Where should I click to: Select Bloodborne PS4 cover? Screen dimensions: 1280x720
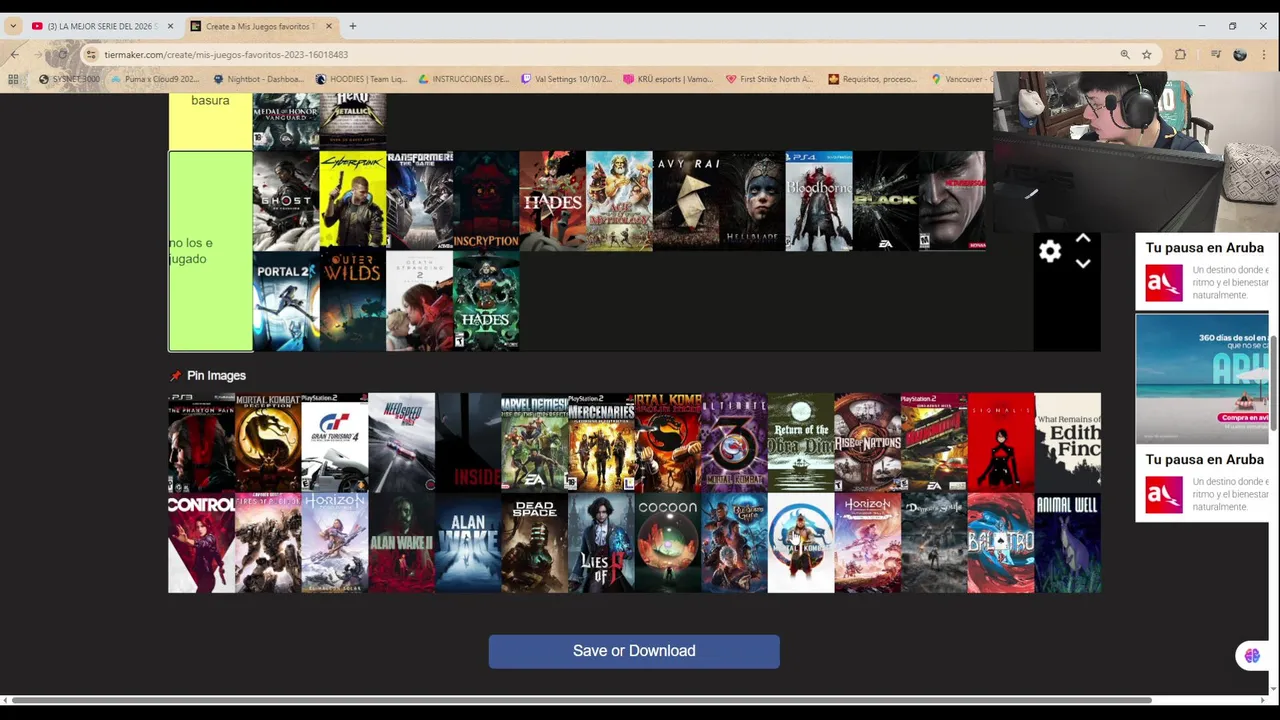tap(819, 201)
